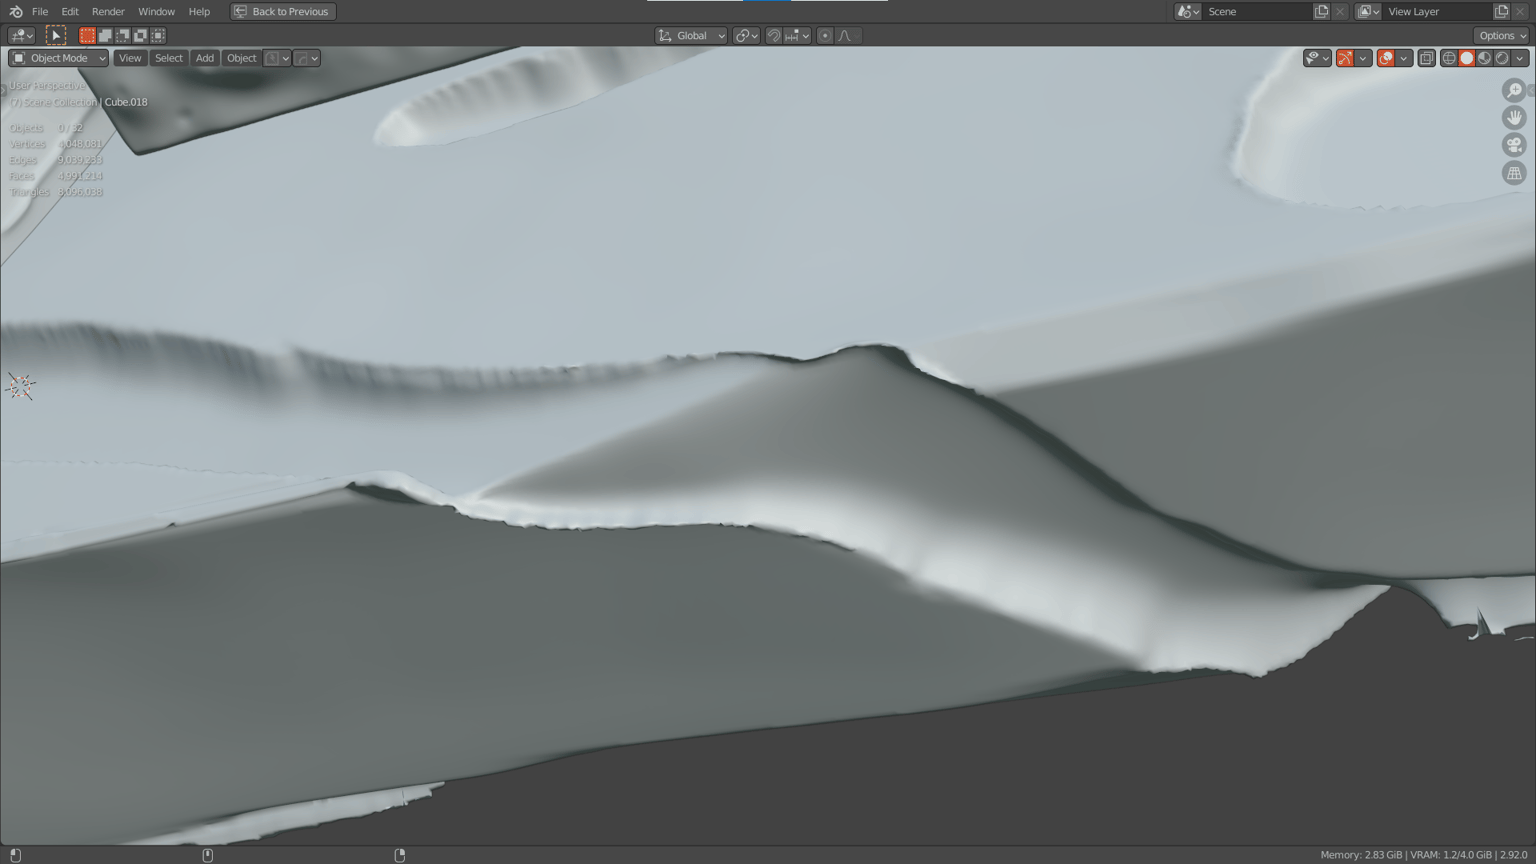This screenshot has width=1536, height=864.
Task: Choose the Extend selection mode
Action: tap(105, 35)
